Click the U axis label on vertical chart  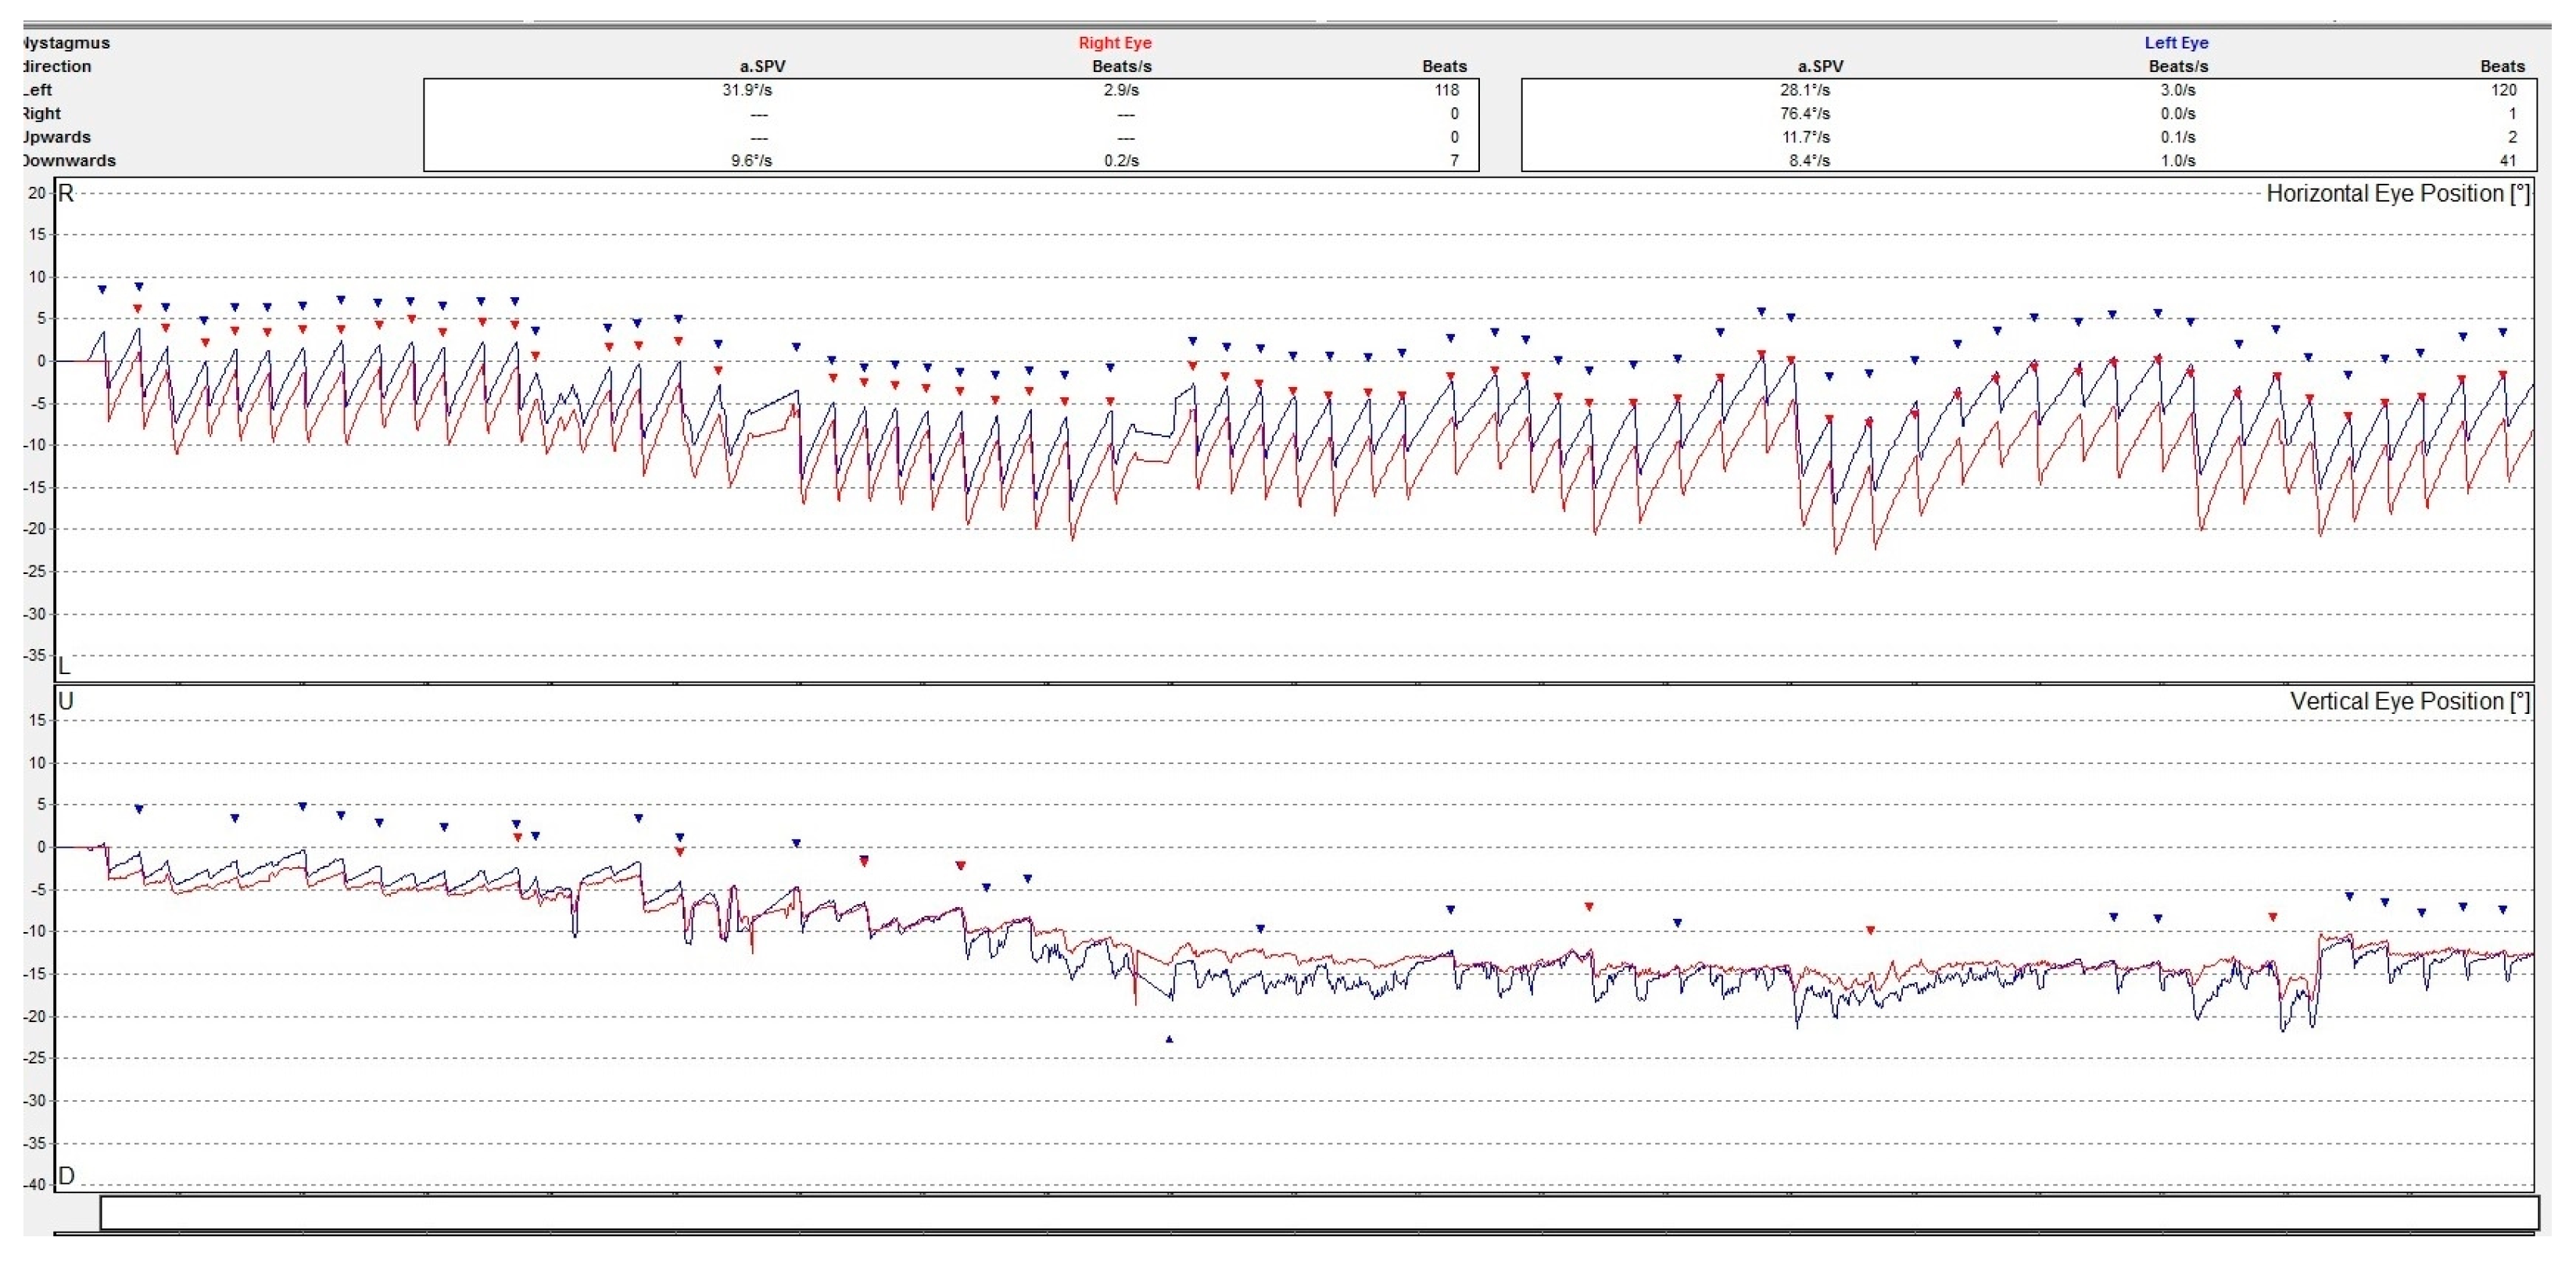pyautogui.click(x=66, y=702)
